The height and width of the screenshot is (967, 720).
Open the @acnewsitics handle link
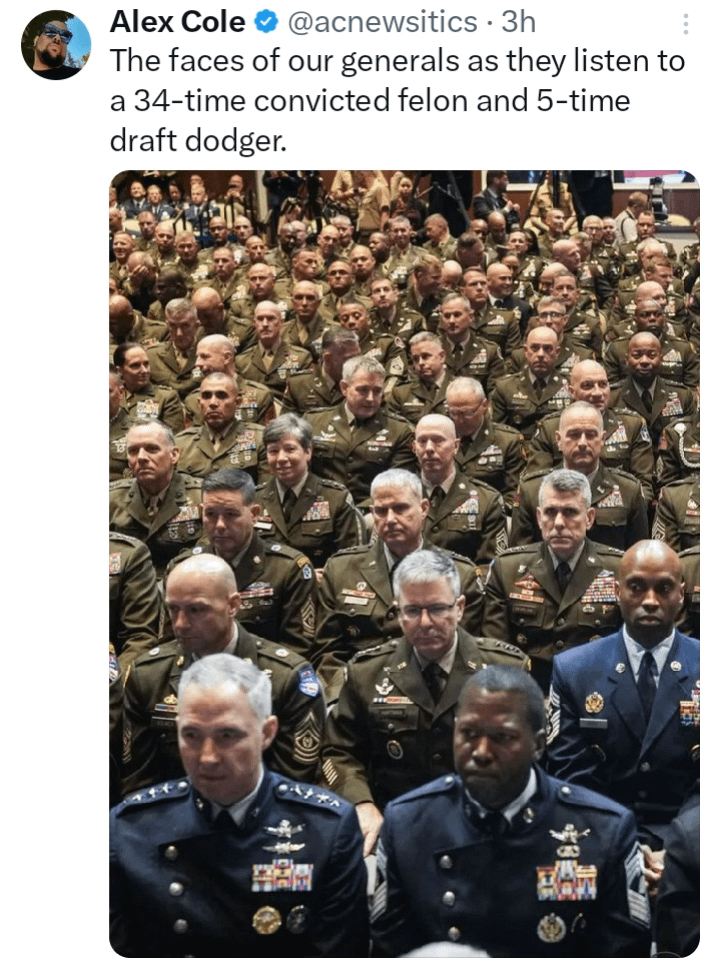(382, 23)
